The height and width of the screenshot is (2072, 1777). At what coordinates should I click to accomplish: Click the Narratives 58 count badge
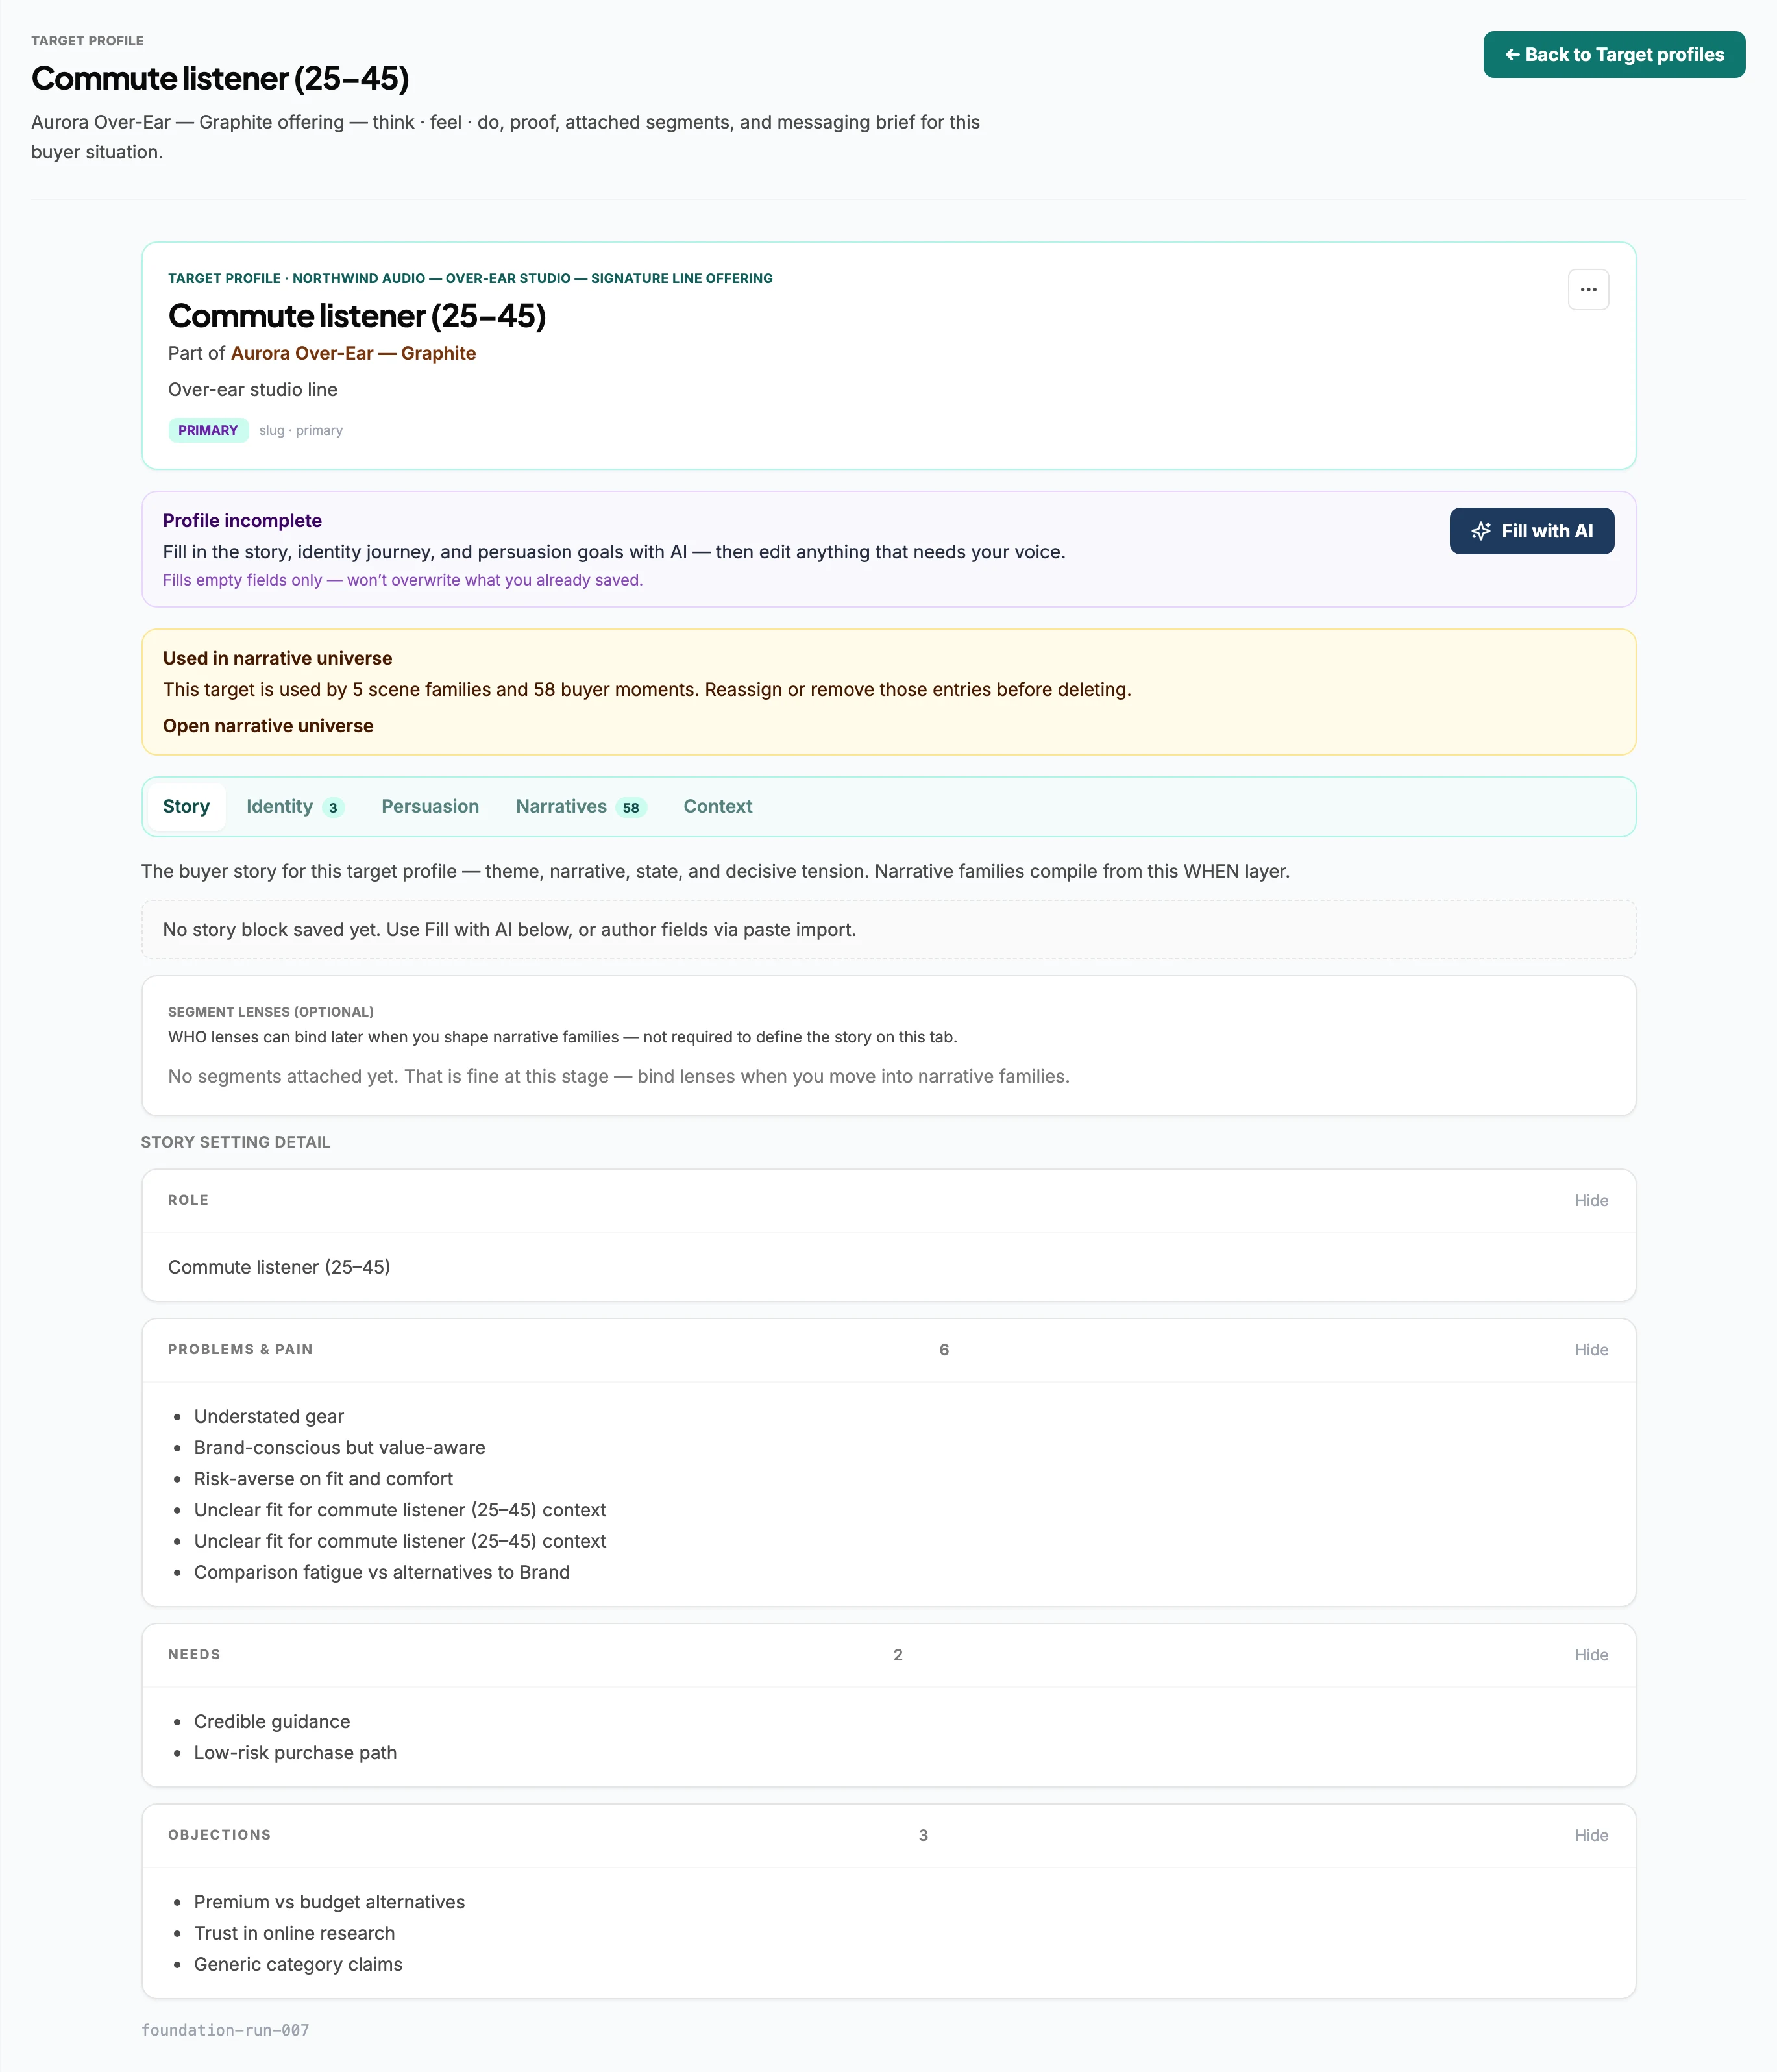pyautogui.click(x=631, y=808)
